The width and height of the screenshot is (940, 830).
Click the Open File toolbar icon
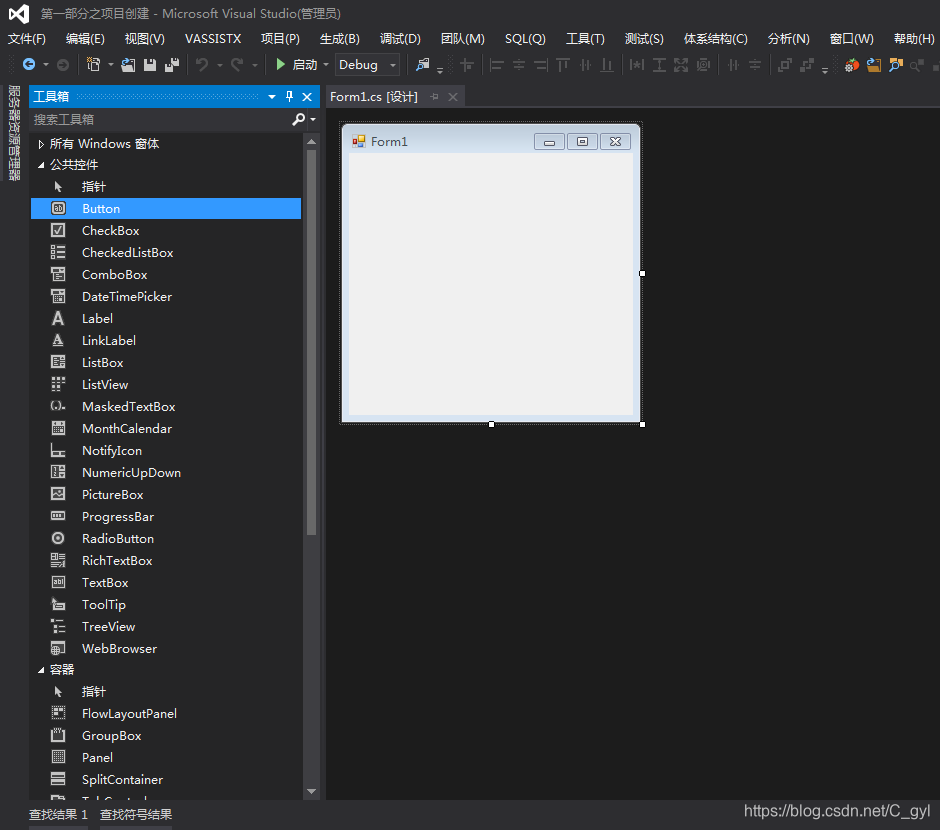128,65
